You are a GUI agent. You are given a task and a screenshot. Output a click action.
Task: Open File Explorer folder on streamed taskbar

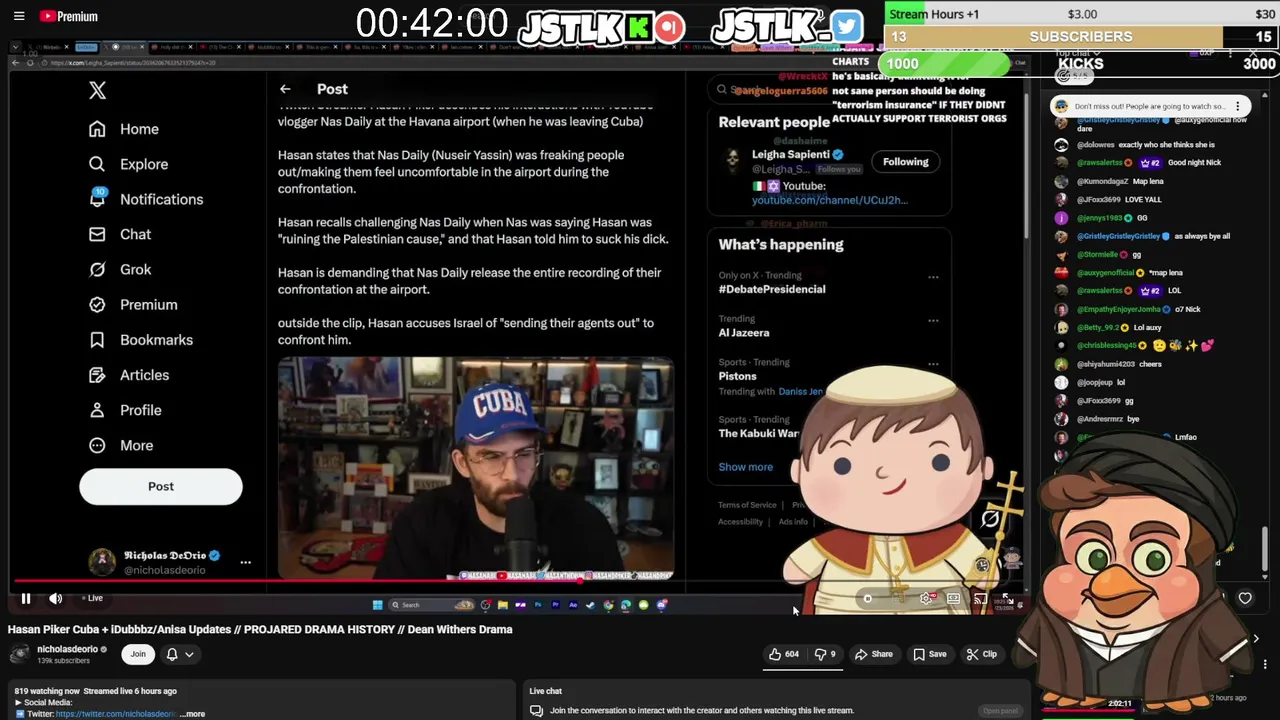(502, 605)
